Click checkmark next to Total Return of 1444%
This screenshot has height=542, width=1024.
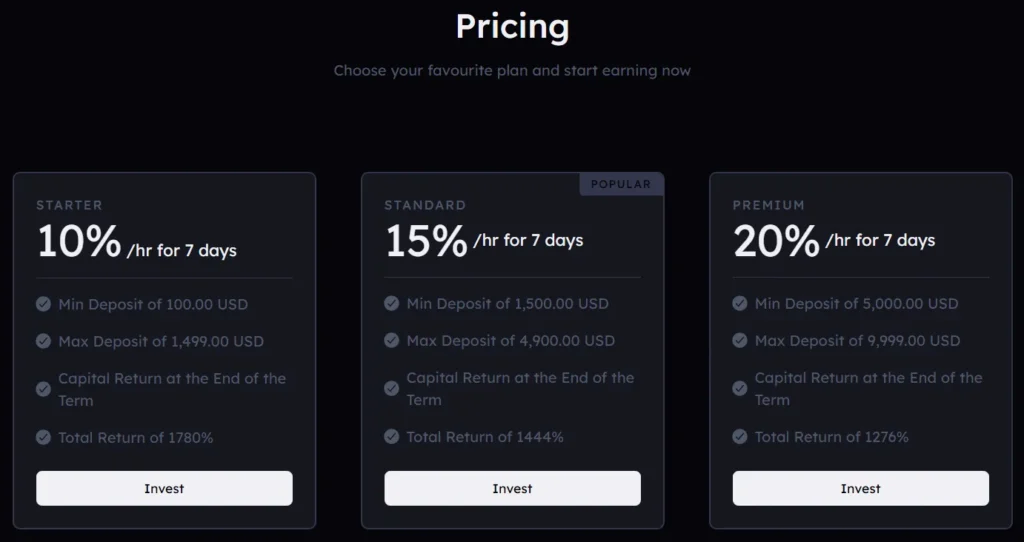391,436
